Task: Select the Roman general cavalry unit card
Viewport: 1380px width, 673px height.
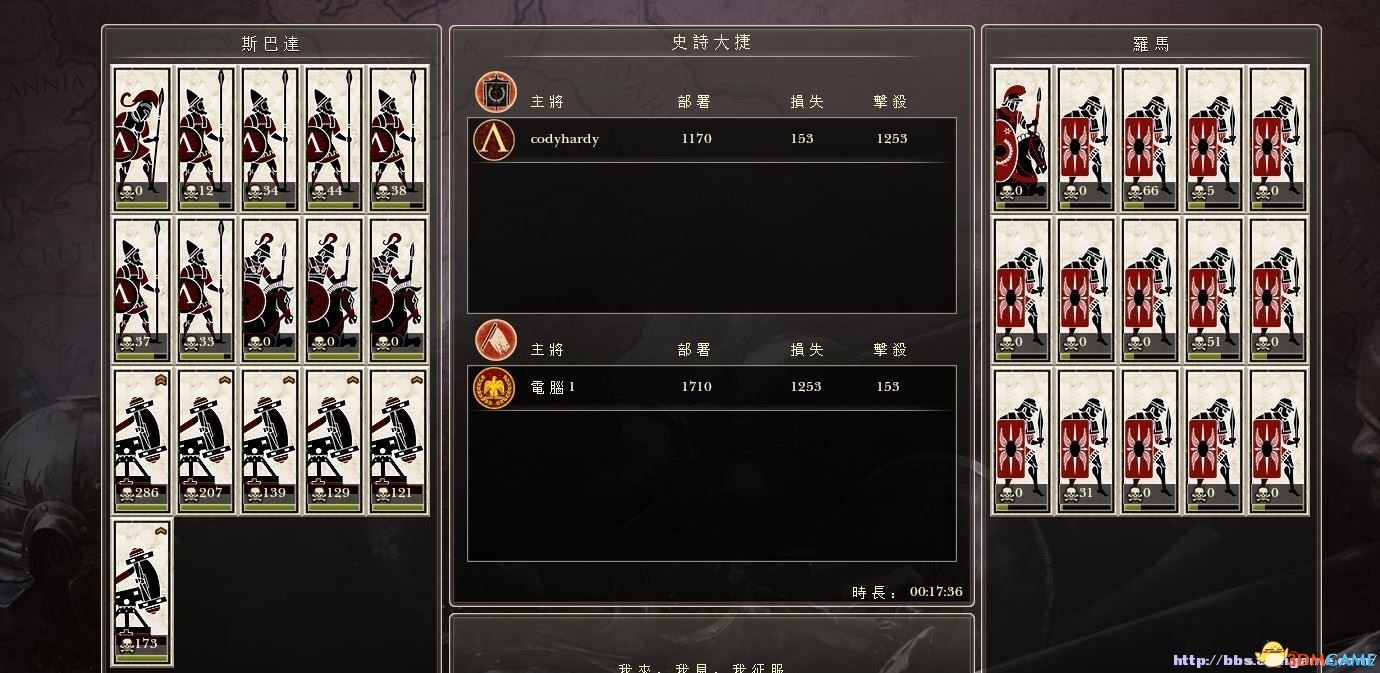Action: pos(1022,139)
